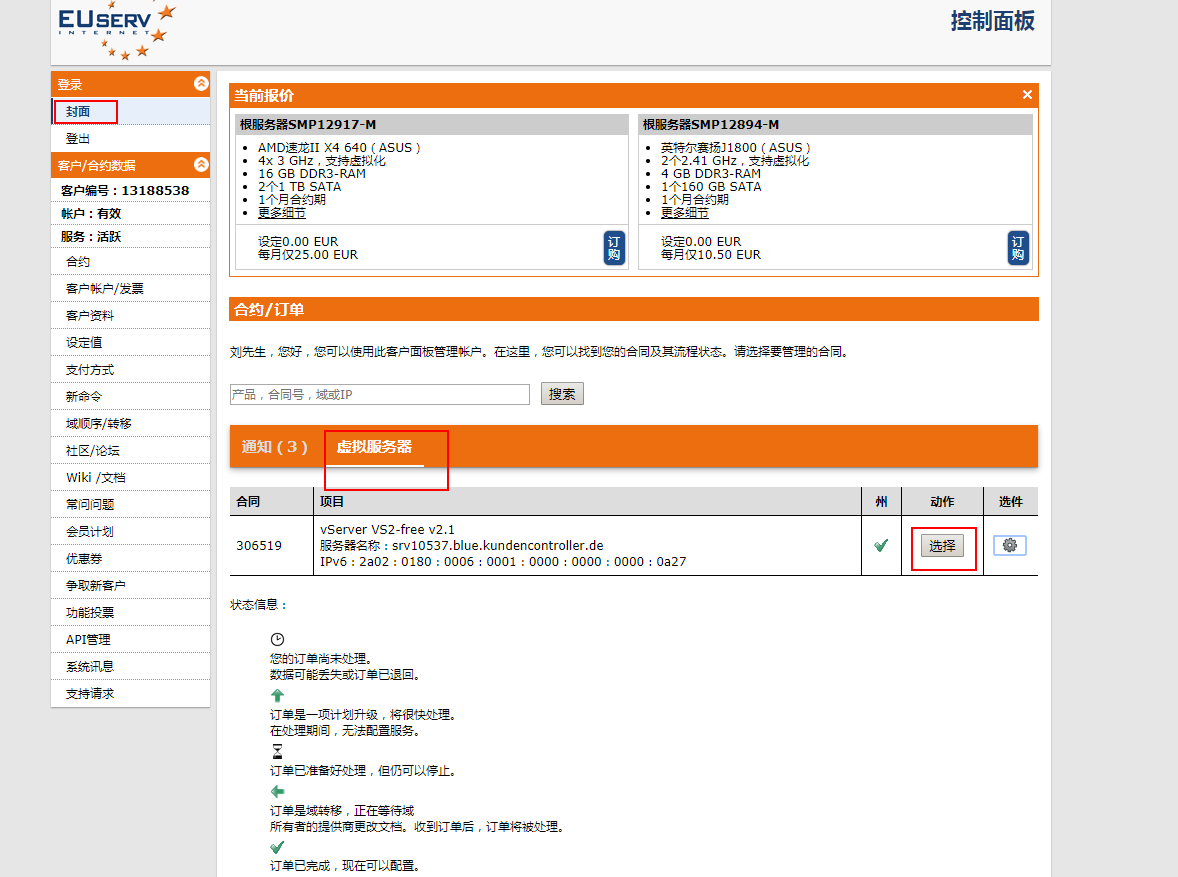Click the 服务：活跃 status text
Image resolution: width=1178 pixels, height=877 pixels.
91,237
